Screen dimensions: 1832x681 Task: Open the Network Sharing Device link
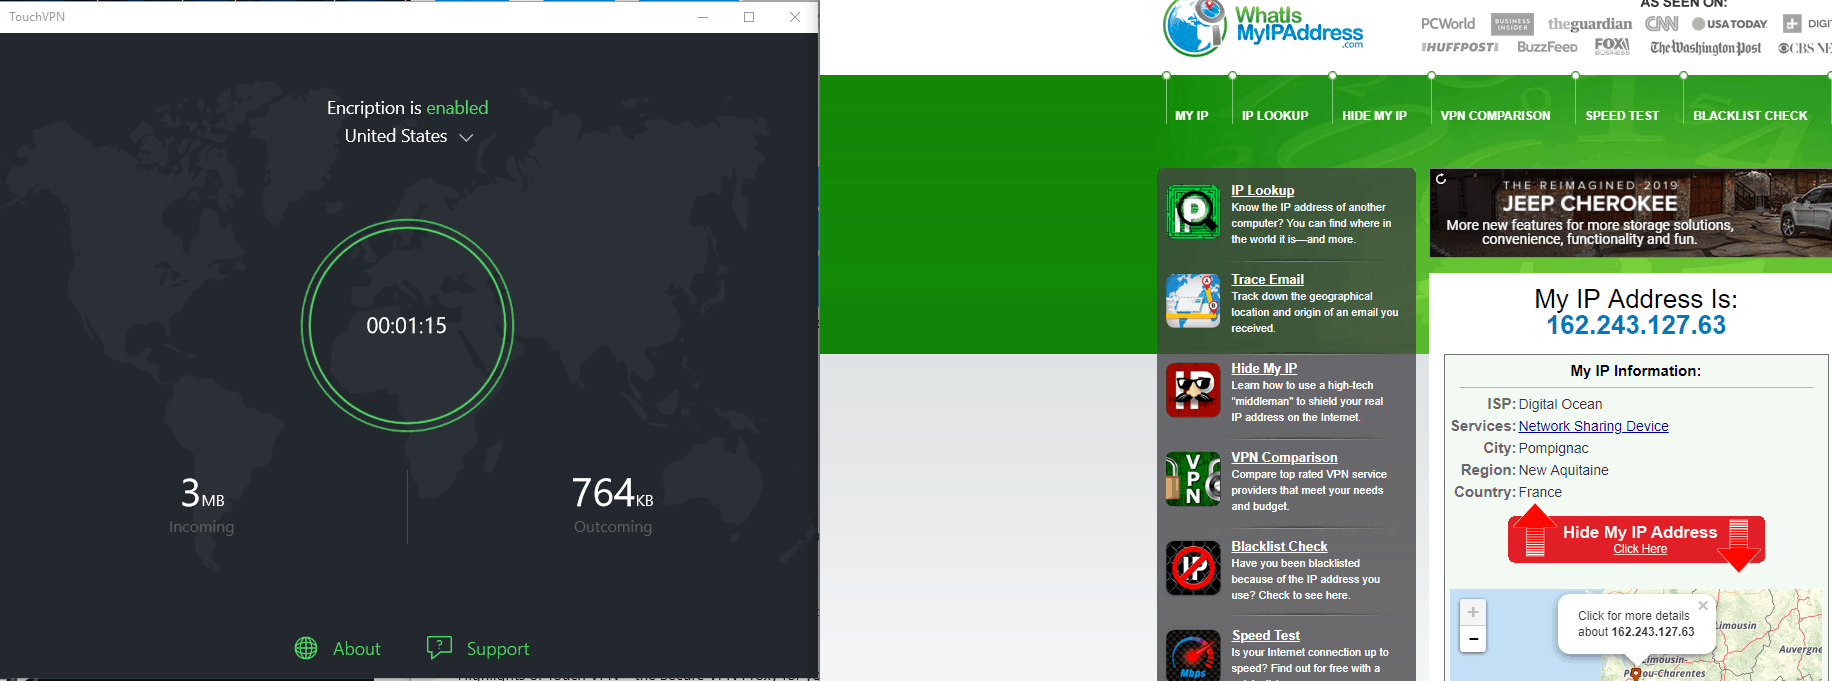coord(1593,426)
